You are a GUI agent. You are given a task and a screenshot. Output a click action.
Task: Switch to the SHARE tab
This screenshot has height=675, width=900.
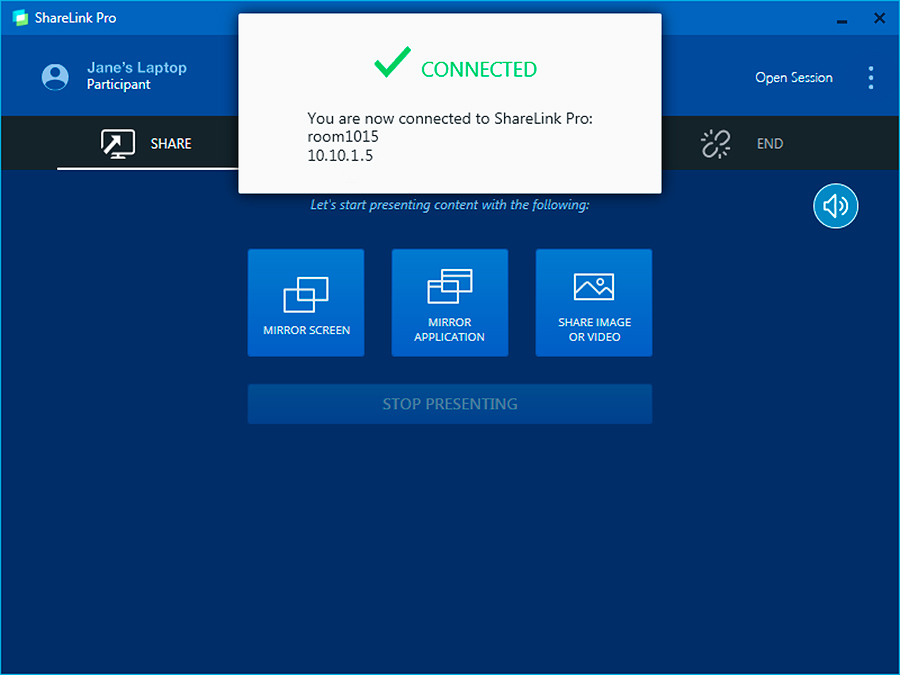tap(147, 143)
